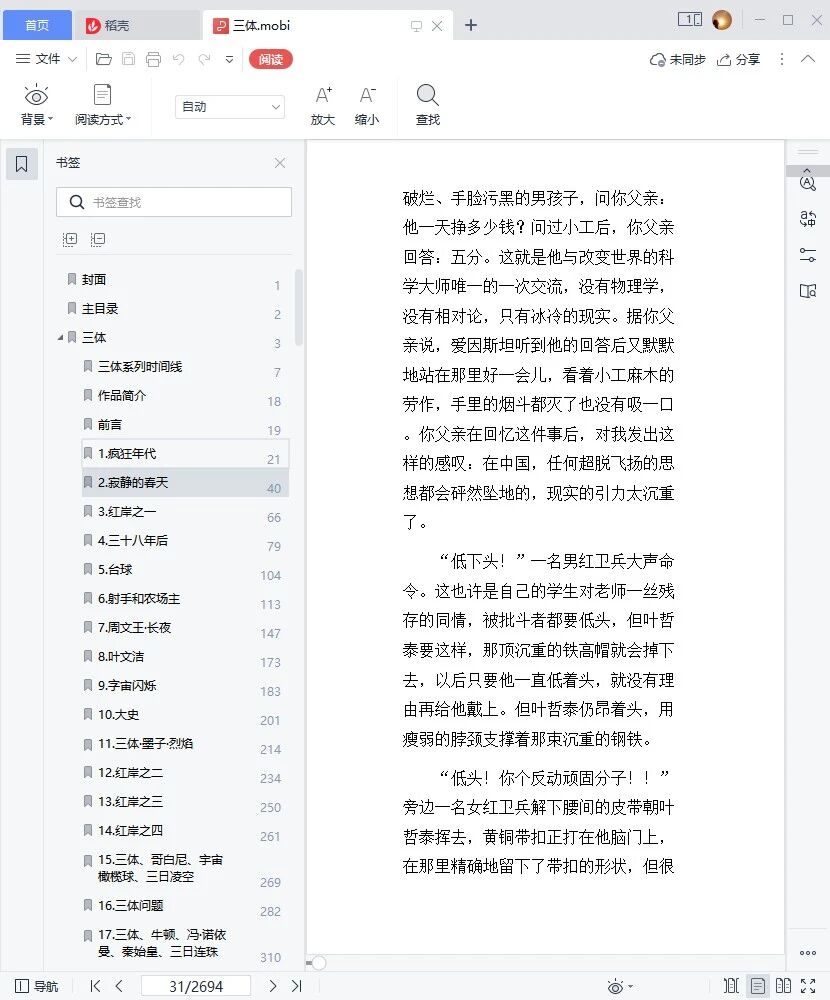Go to the 5.台球 chapter
830x1000 pixels.
click(115, 570)
